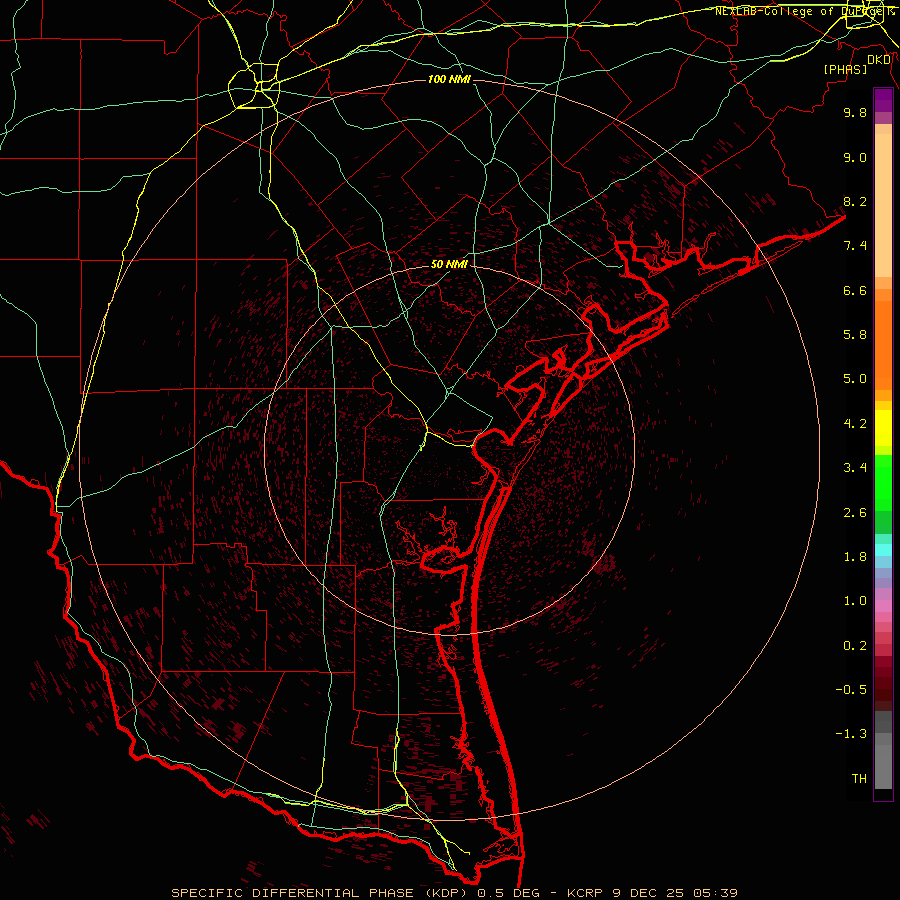Select the 9.8 scale value

click(x=855, y=112)
